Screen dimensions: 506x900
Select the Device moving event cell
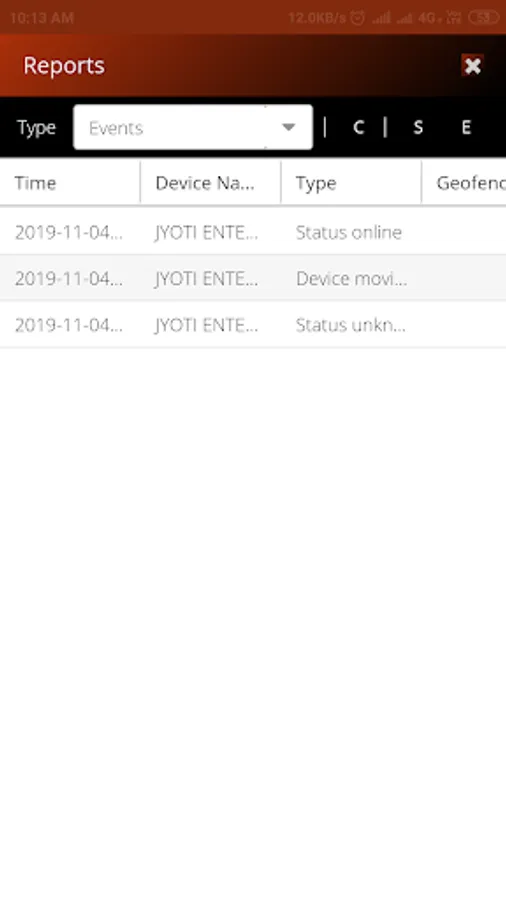click(351, 278)
